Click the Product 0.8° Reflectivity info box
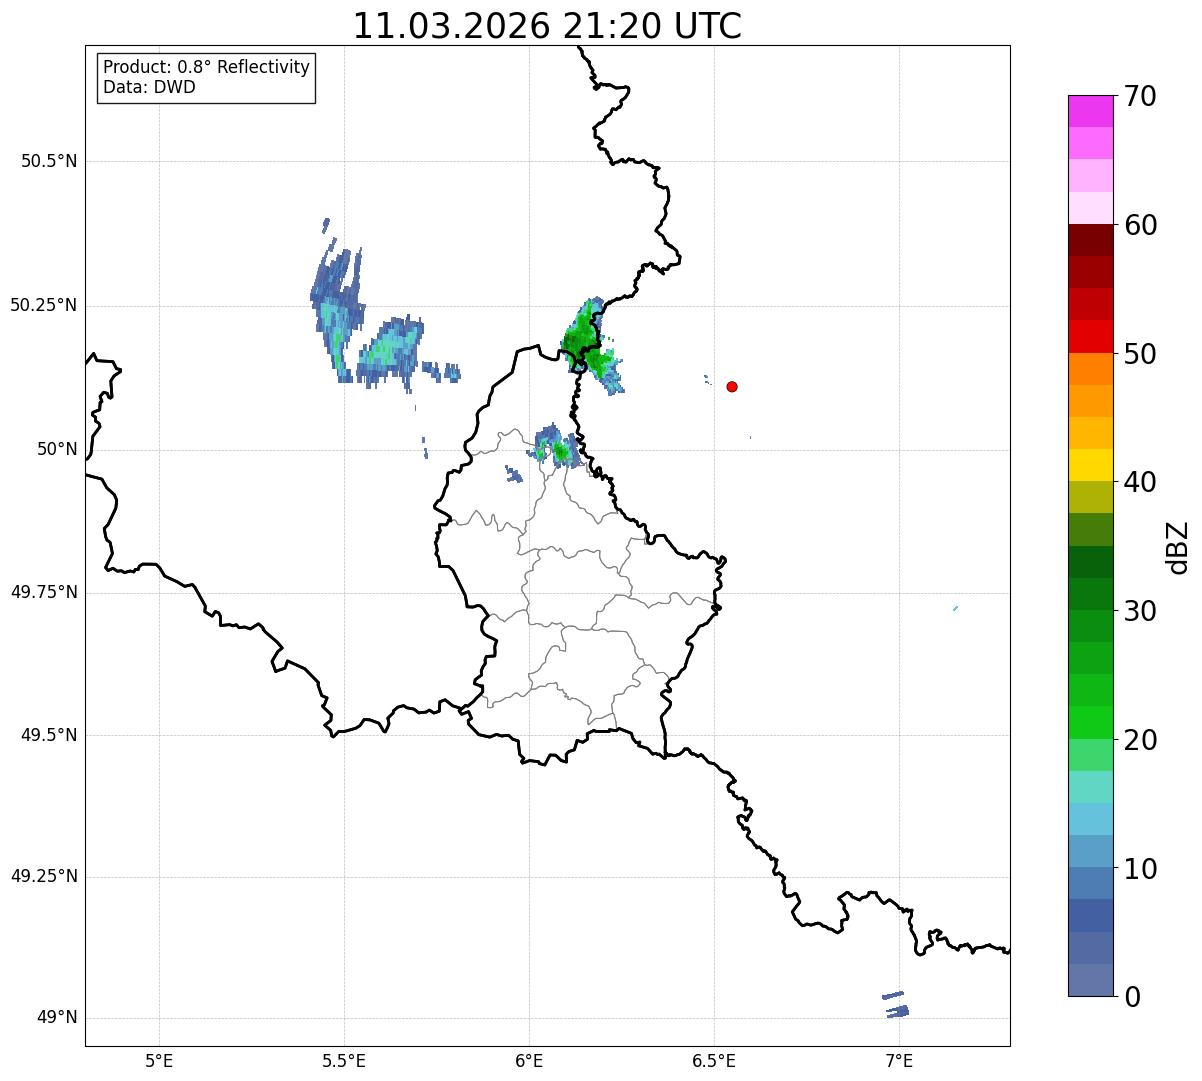 [x=207, y=77]
